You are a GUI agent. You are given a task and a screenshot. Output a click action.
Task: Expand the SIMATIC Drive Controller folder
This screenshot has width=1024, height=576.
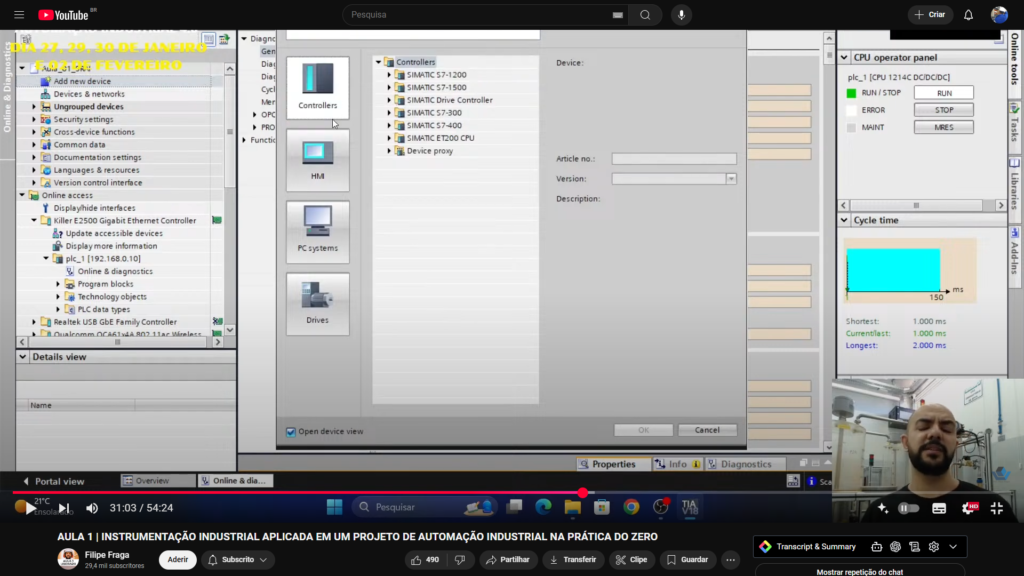389,101
